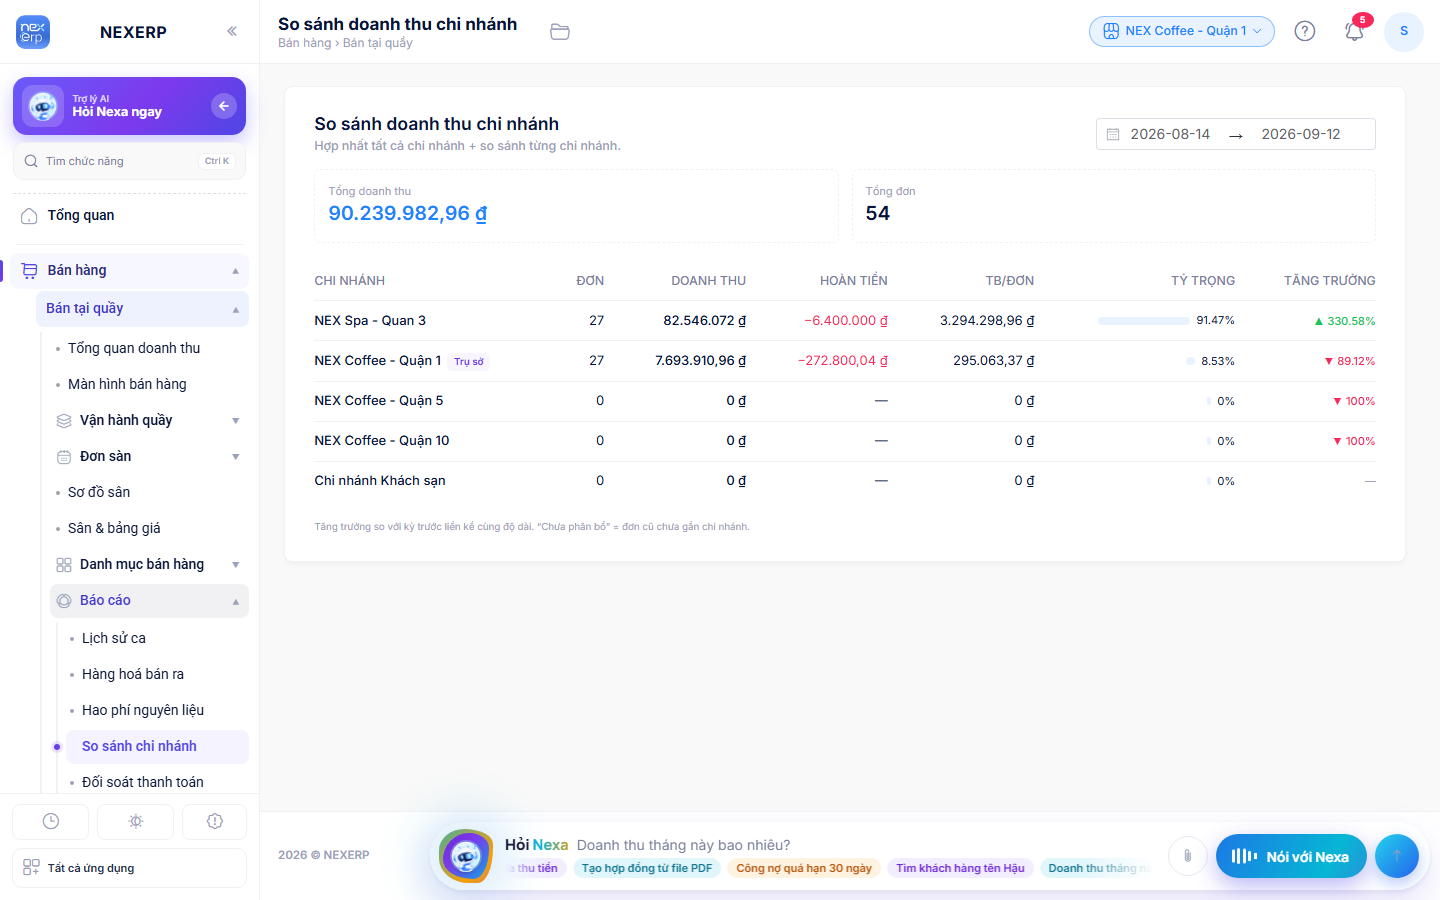Open the clock history icon in sidebar footer
The image size is (1440, 900).
tap(51, 821)
